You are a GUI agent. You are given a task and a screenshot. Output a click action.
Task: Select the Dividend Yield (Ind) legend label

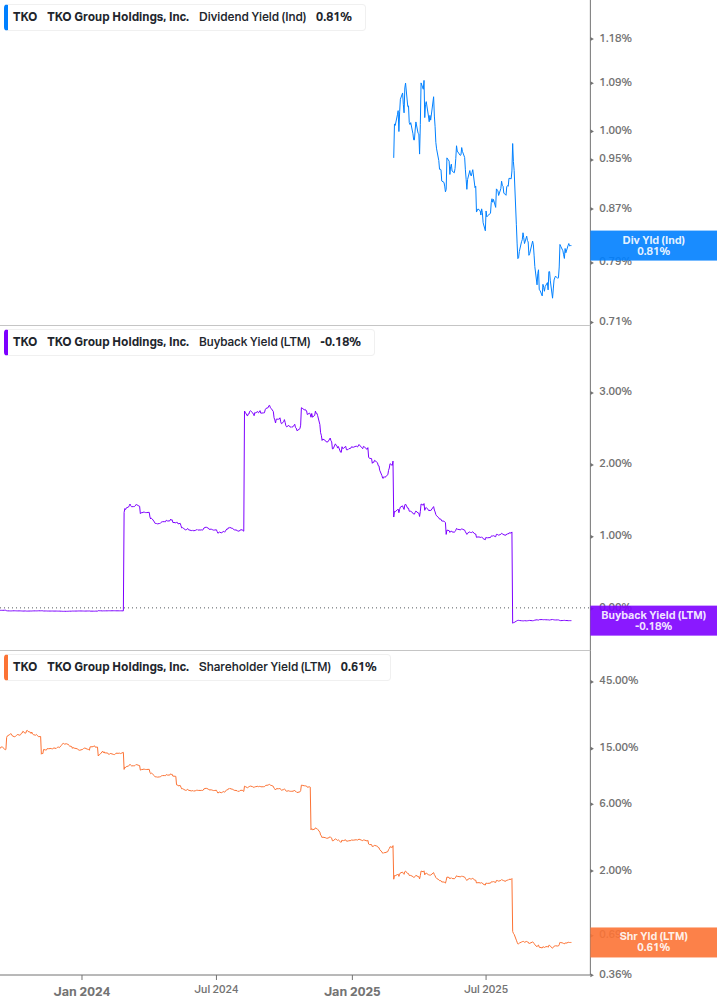253,17
